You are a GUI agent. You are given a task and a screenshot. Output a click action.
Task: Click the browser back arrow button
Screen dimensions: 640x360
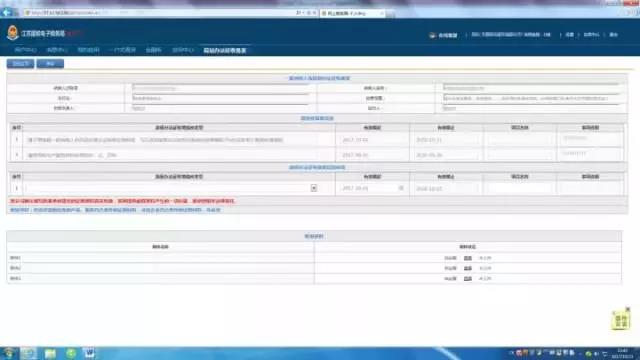(7, 12)
